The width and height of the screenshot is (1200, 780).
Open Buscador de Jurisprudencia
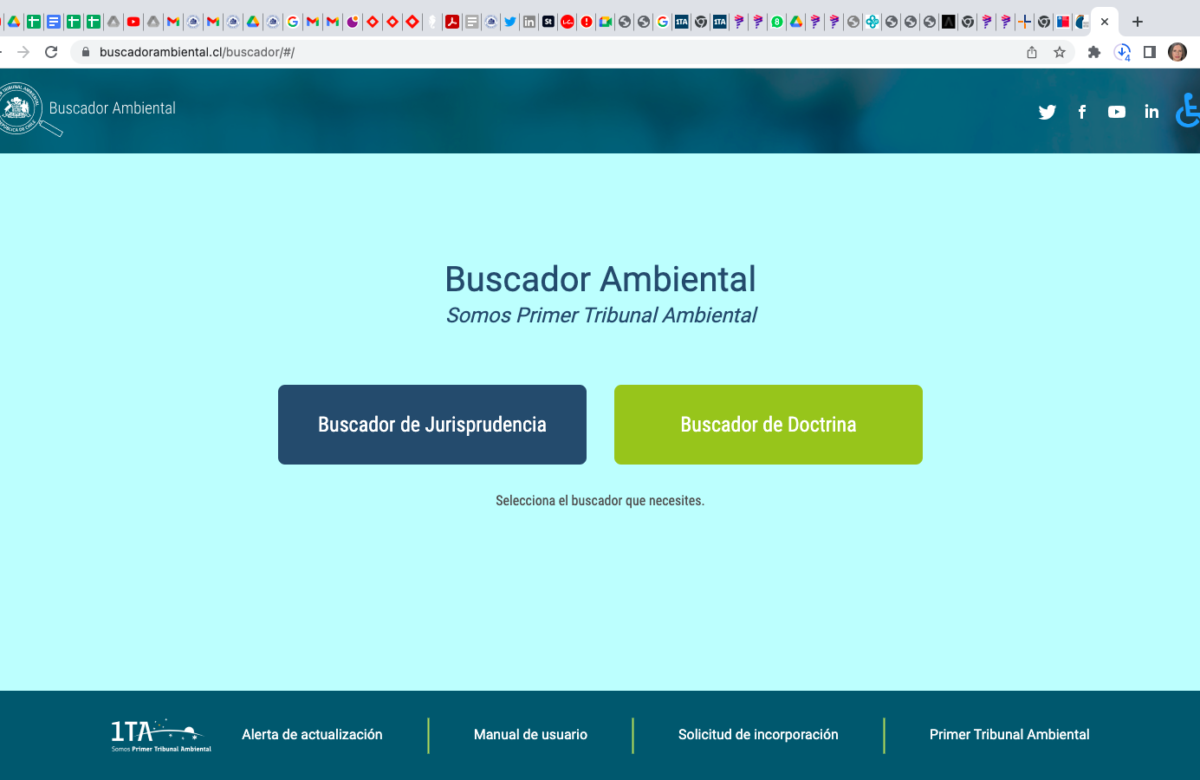432,424
